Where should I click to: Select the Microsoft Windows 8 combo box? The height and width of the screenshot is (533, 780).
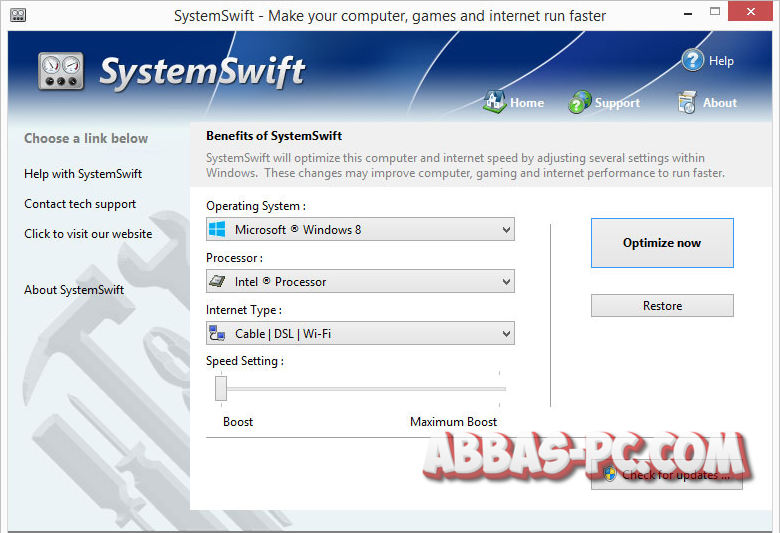pos(360,229)
